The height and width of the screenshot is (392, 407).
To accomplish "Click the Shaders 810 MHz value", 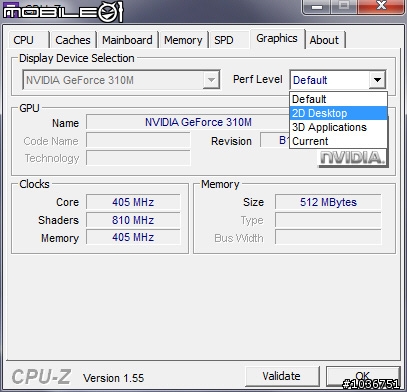I will pos(133,220).
